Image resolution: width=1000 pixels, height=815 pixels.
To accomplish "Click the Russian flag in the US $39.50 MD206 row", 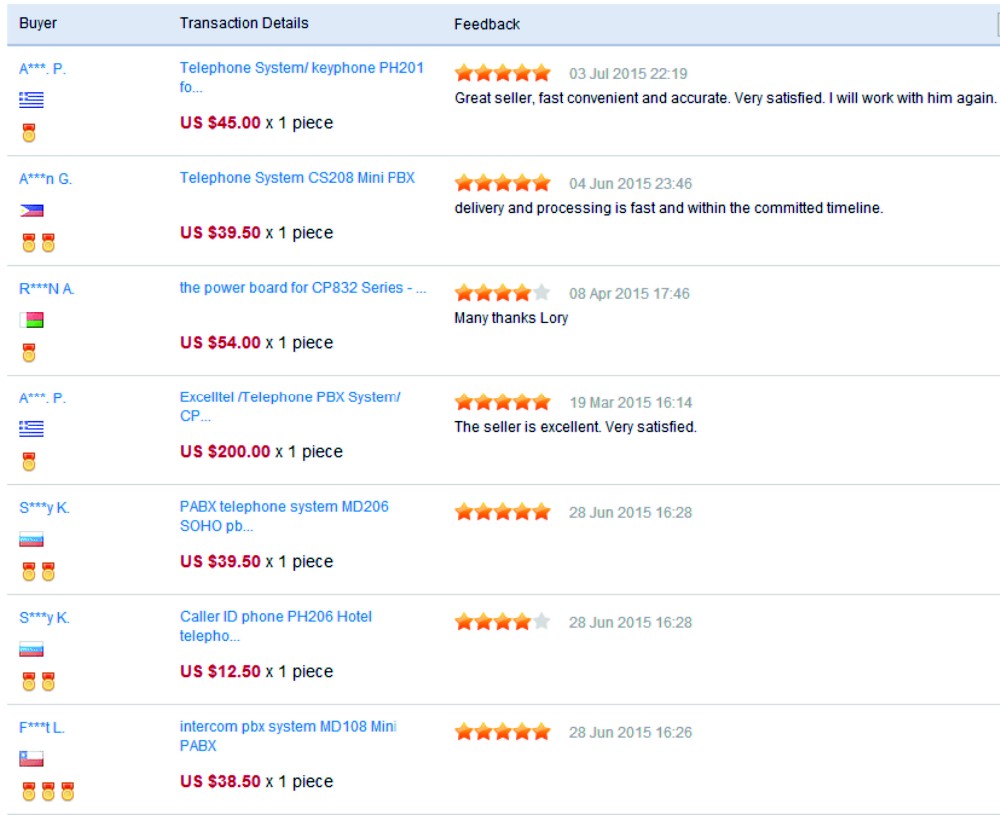I will 31,540.
